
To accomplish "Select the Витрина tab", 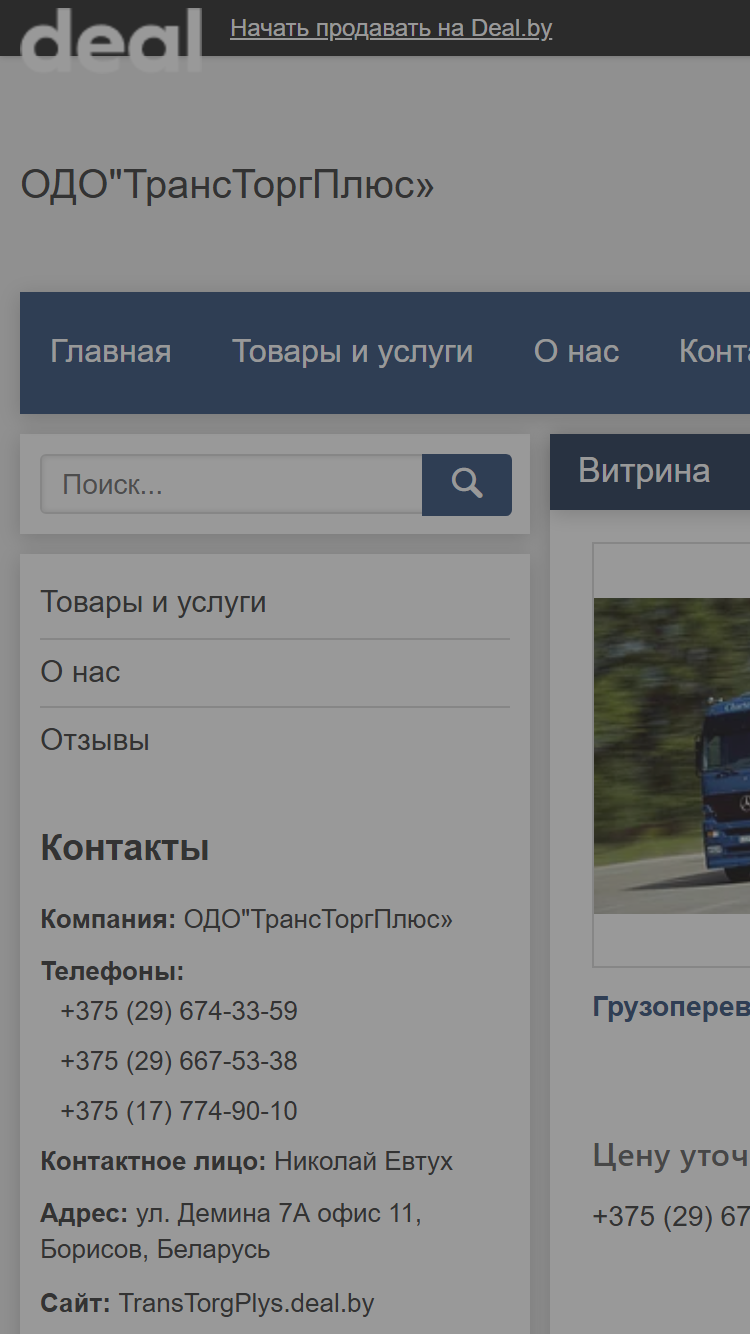I will 644,471.
